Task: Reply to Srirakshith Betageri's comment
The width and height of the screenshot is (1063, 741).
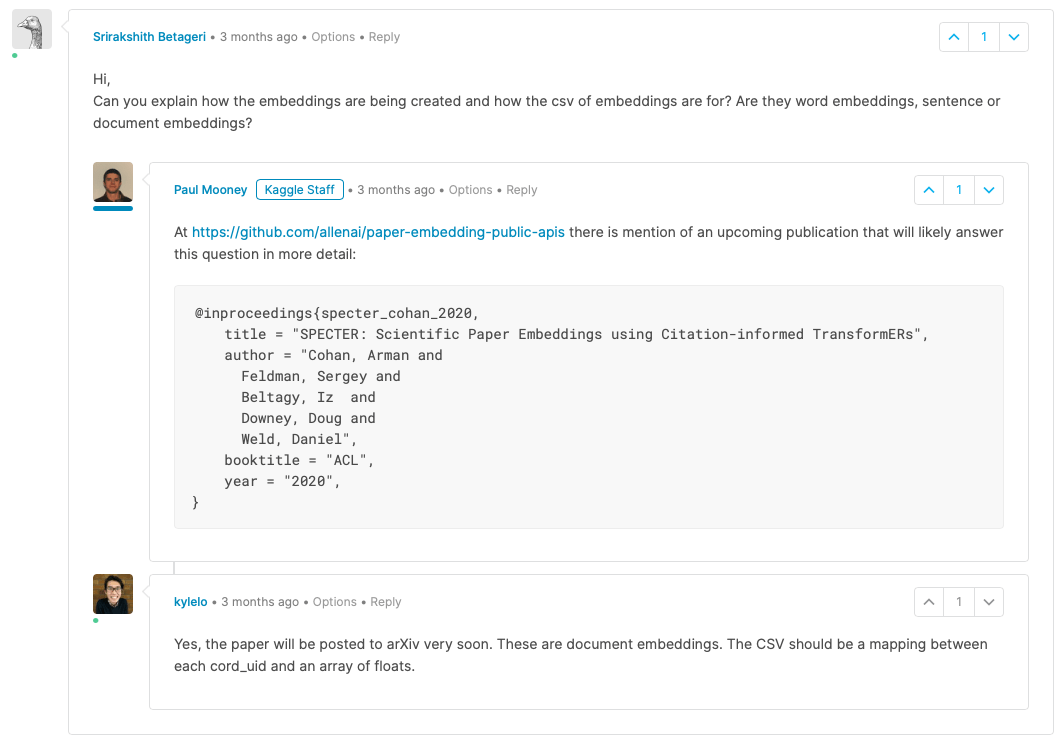Action: point(384,37)
